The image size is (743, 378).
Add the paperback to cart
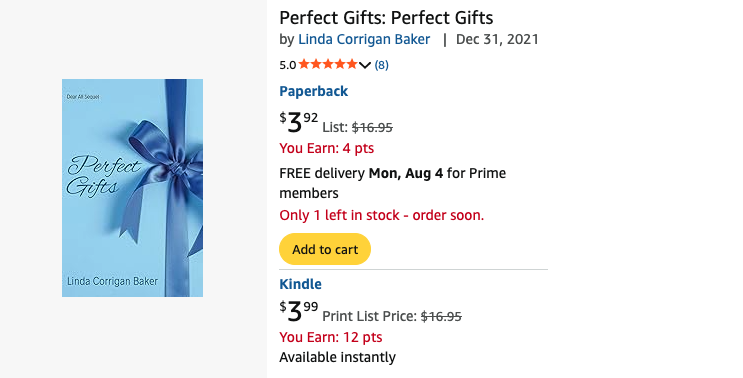pos(325,249)
